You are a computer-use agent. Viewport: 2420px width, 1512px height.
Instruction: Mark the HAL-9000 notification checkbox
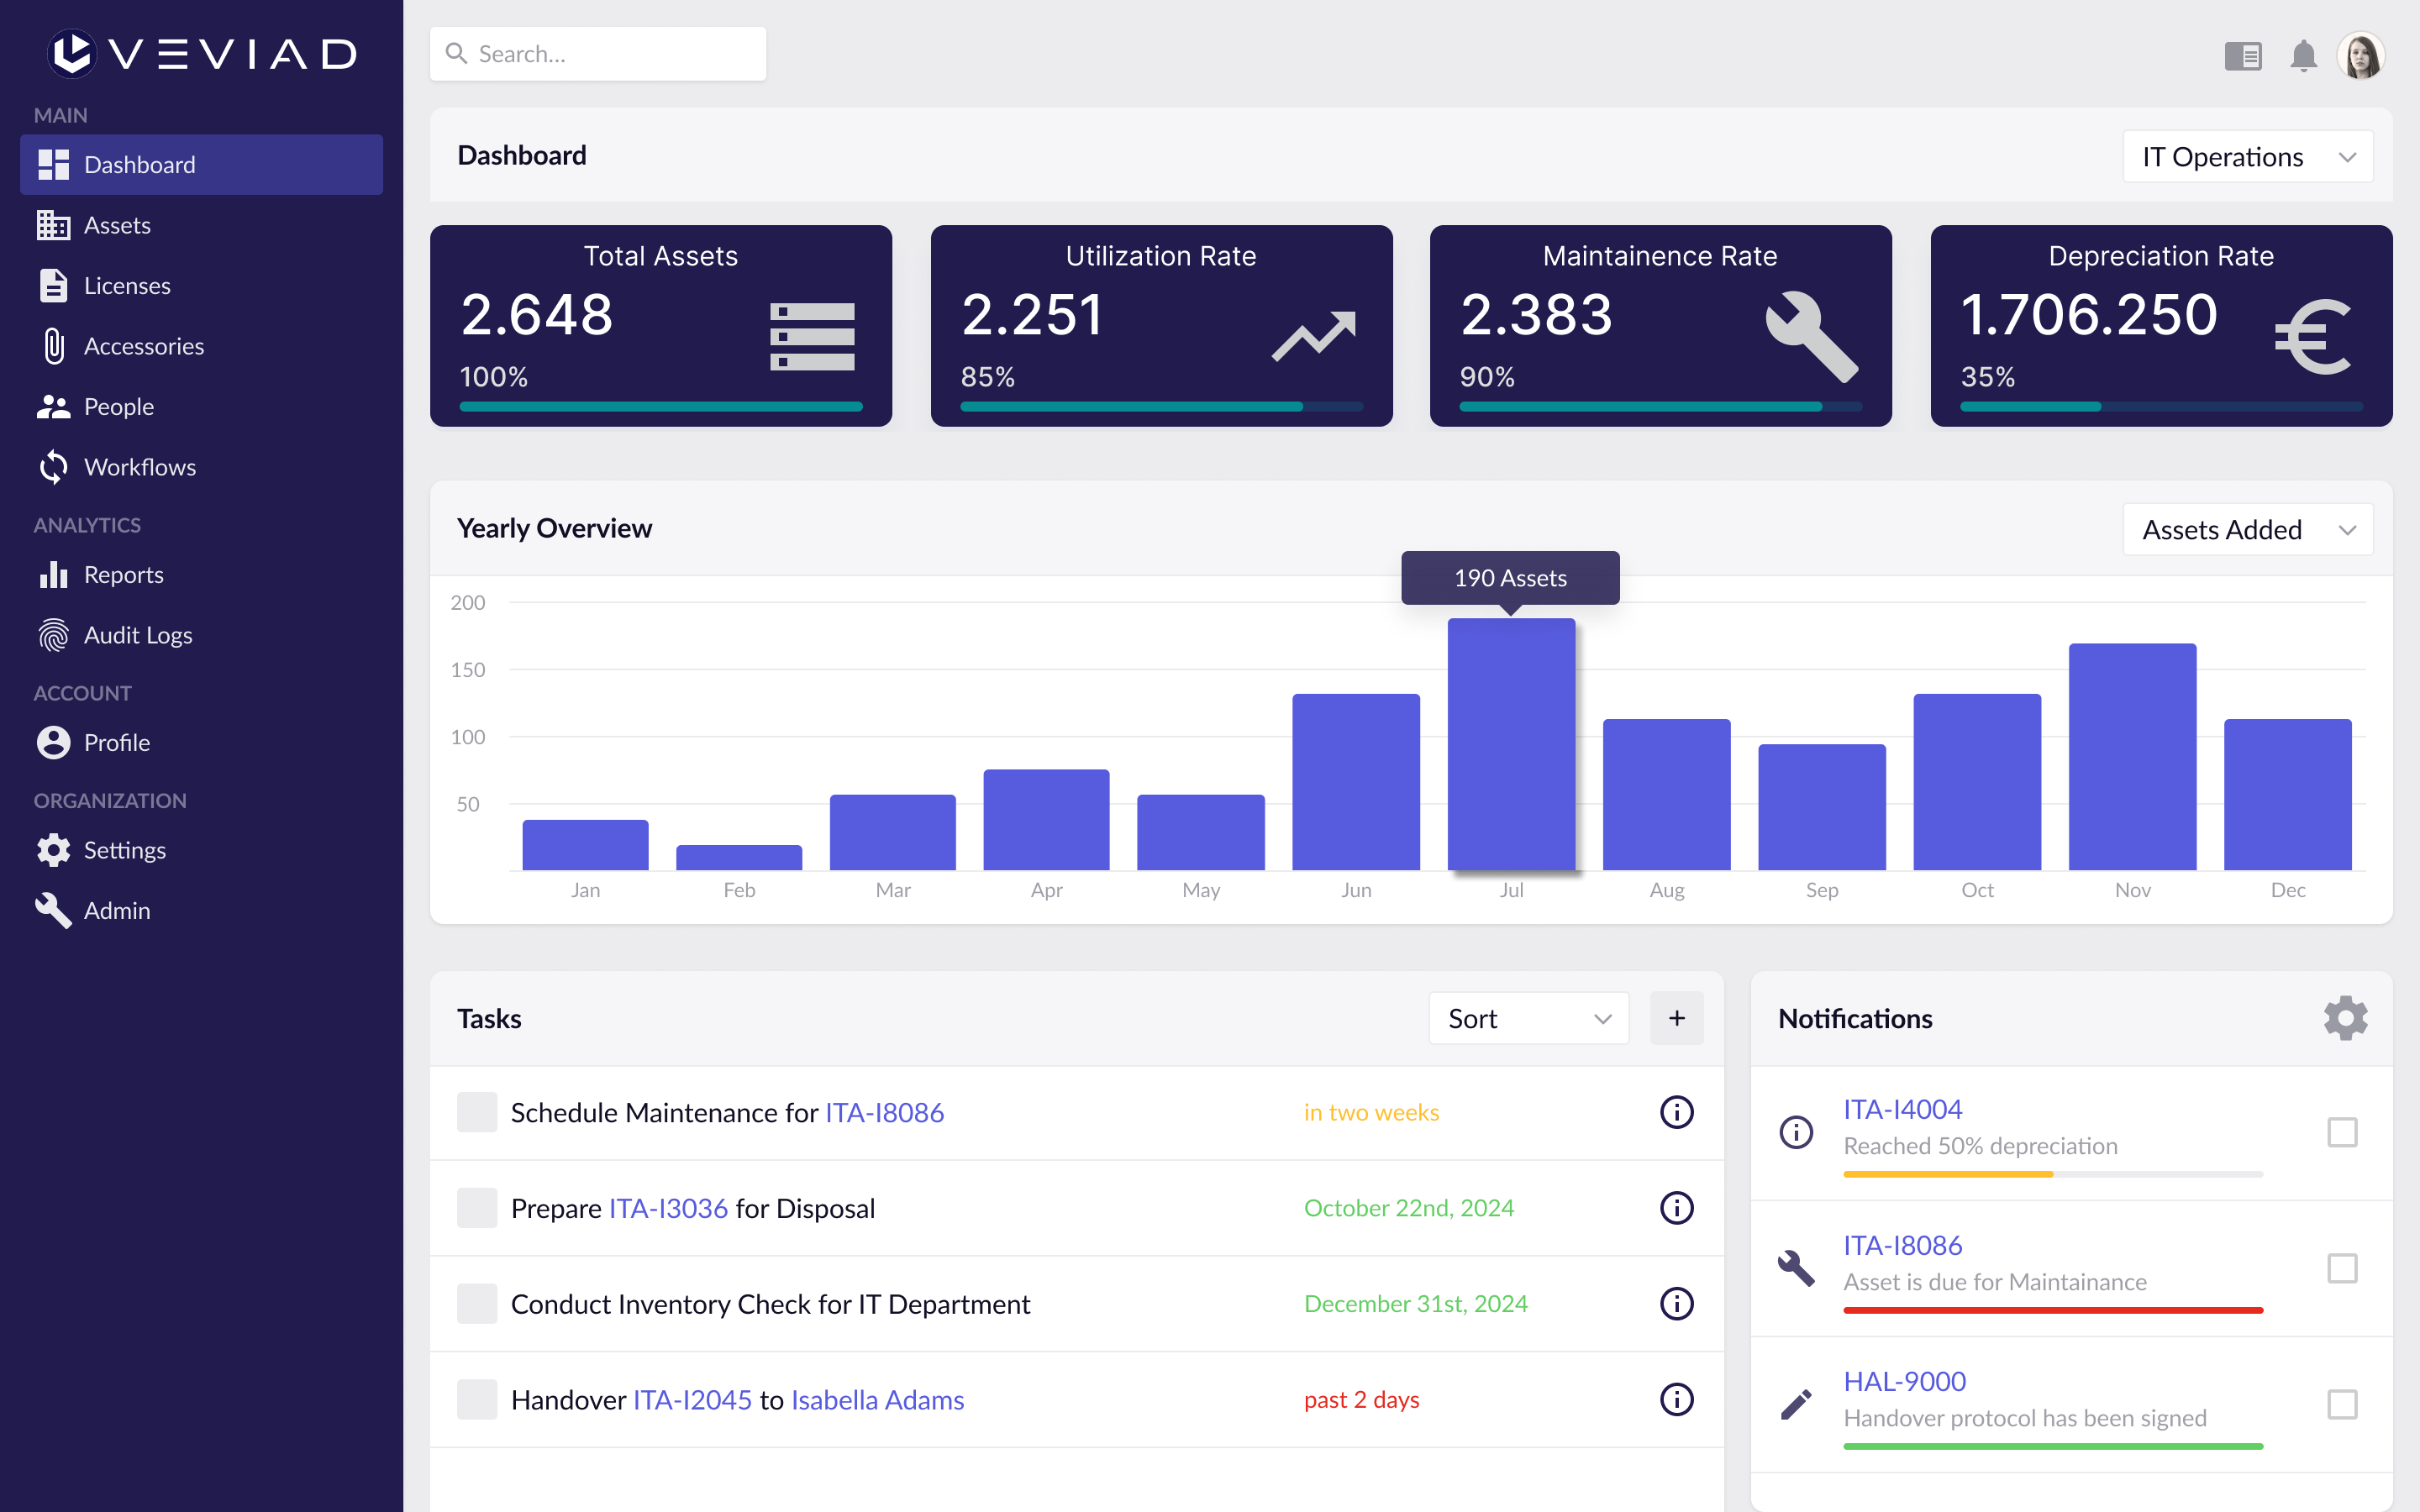pos(2341,1404)
